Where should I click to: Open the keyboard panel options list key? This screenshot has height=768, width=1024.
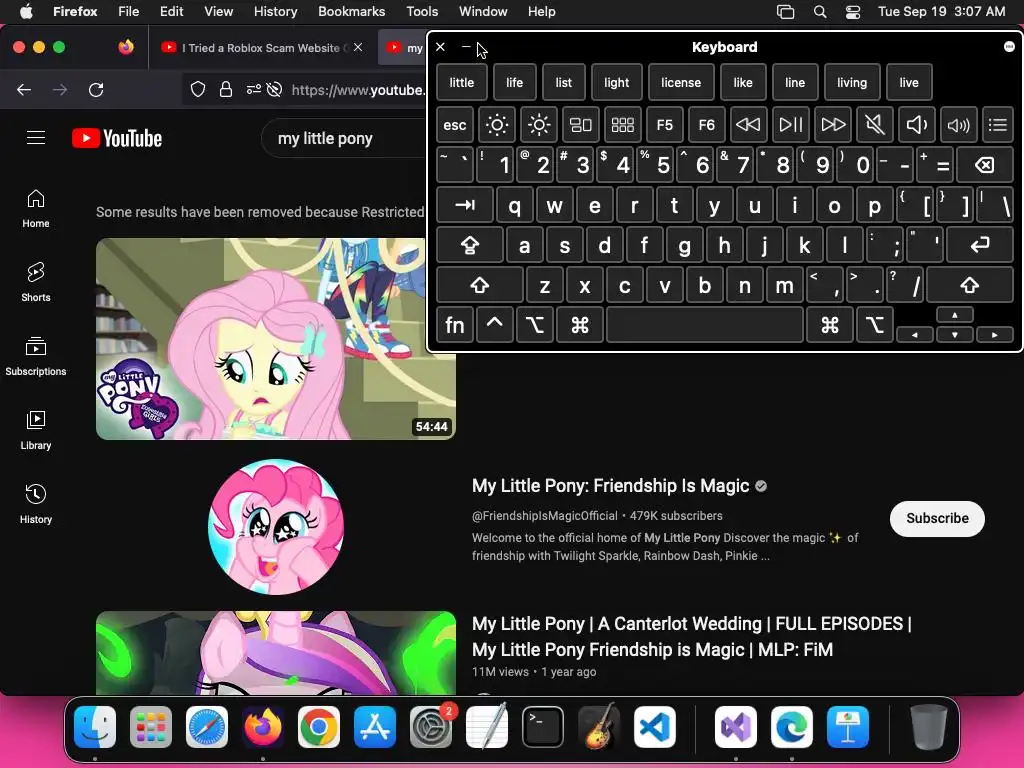pyautogui.click(x=998, y=125)
